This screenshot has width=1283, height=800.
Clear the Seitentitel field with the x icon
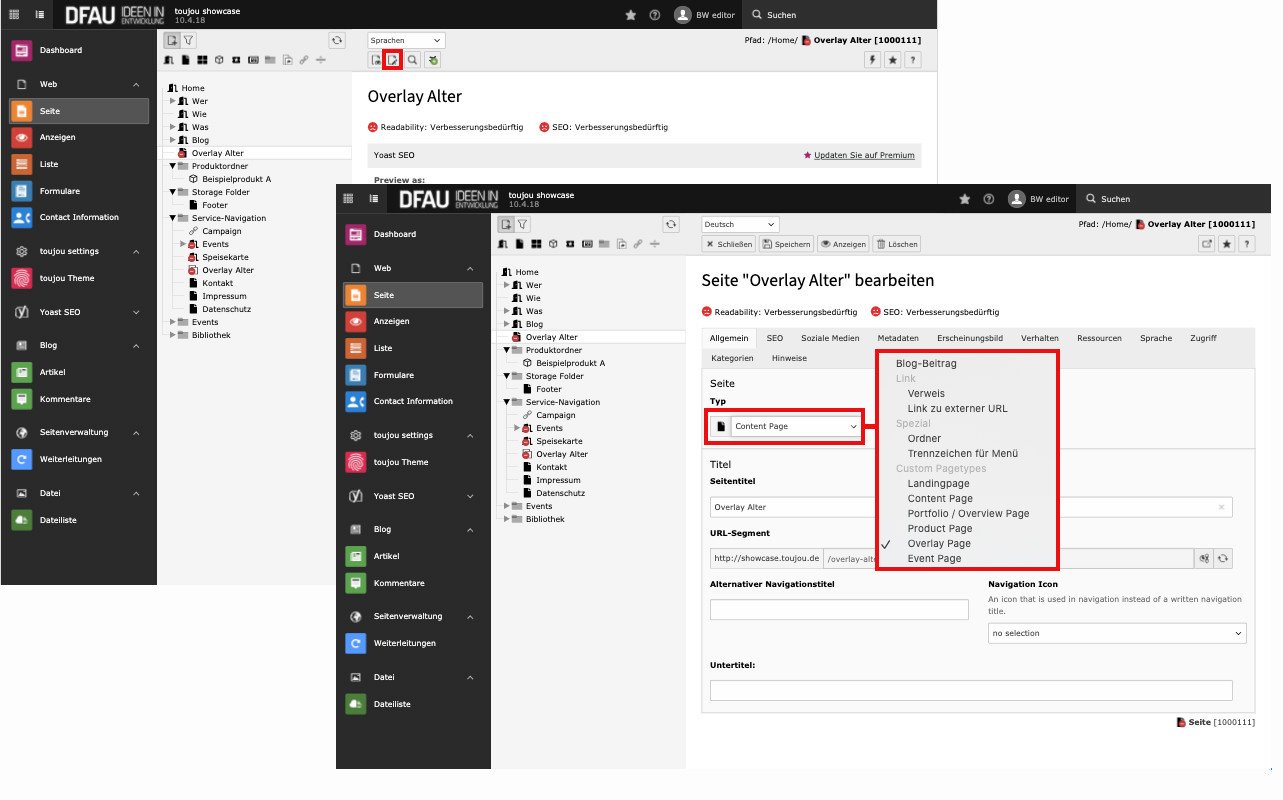1221,507
